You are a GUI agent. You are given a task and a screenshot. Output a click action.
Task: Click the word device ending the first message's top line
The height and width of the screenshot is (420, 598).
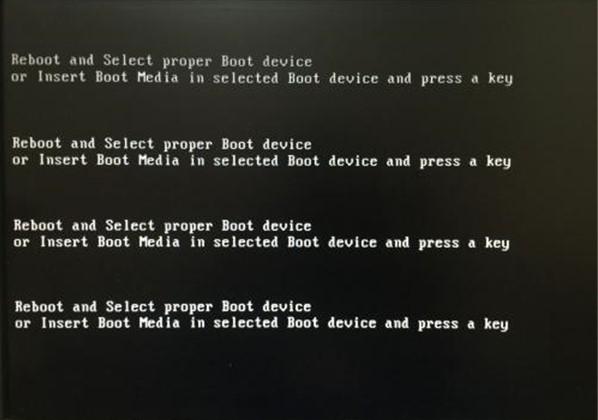[287, 61]
